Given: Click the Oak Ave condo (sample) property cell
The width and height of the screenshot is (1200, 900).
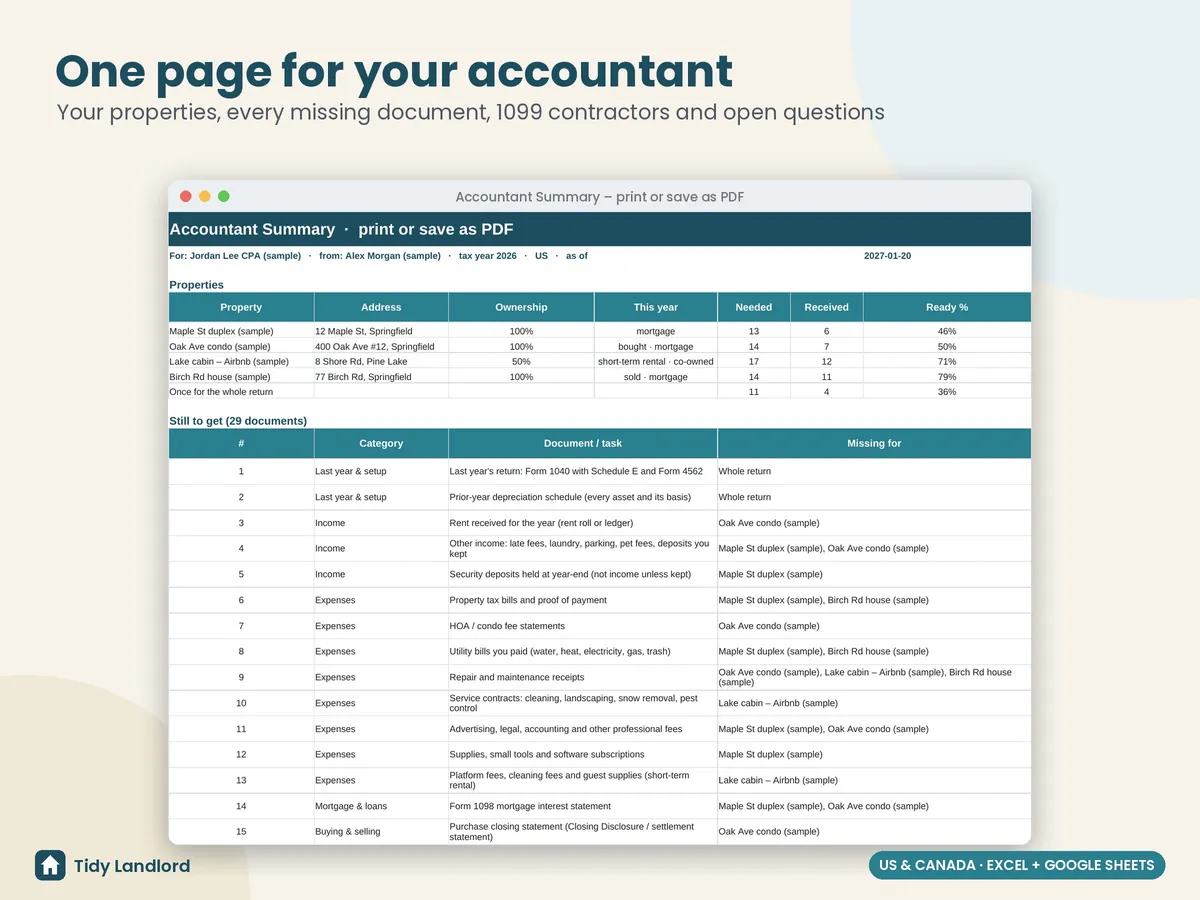Looking at the screenshot, I should 241,346.
